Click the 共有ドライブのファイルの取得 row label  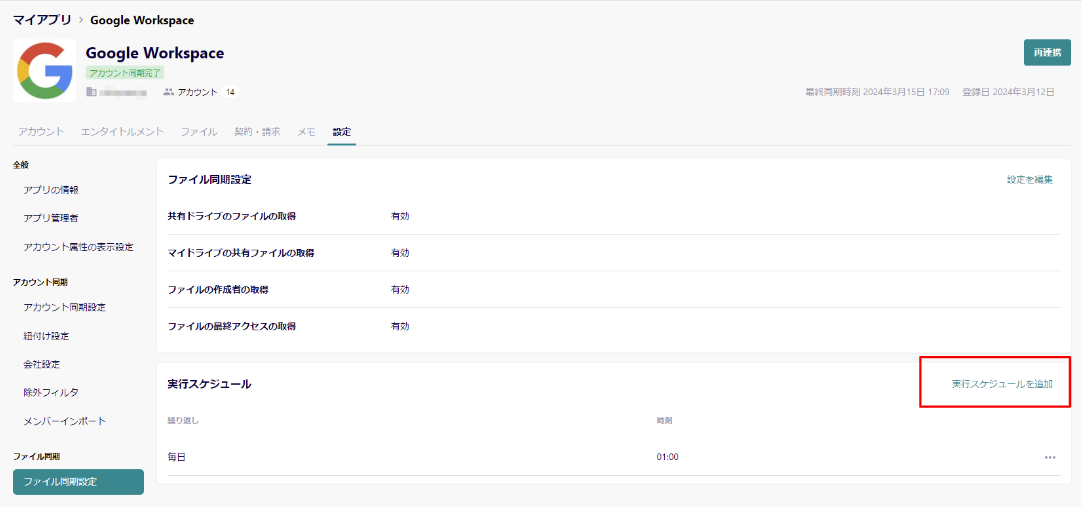pyautogui.click(x=231, y=216)
